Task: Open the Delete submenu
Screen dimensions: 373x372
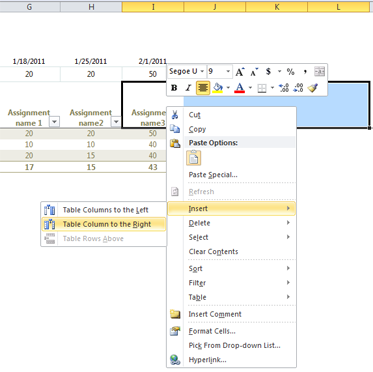Action: (x=231, y=223)
